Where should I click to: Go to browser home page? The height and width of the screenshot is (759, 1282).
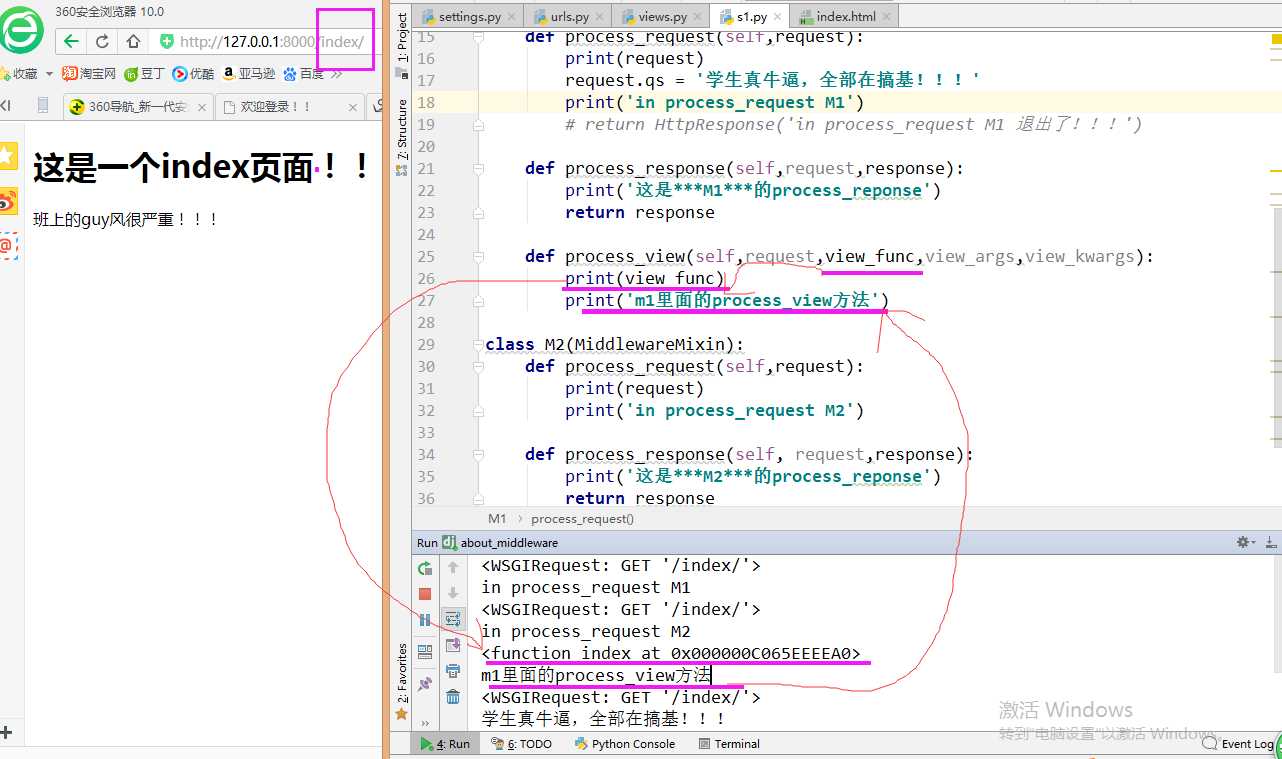point(133,41)
